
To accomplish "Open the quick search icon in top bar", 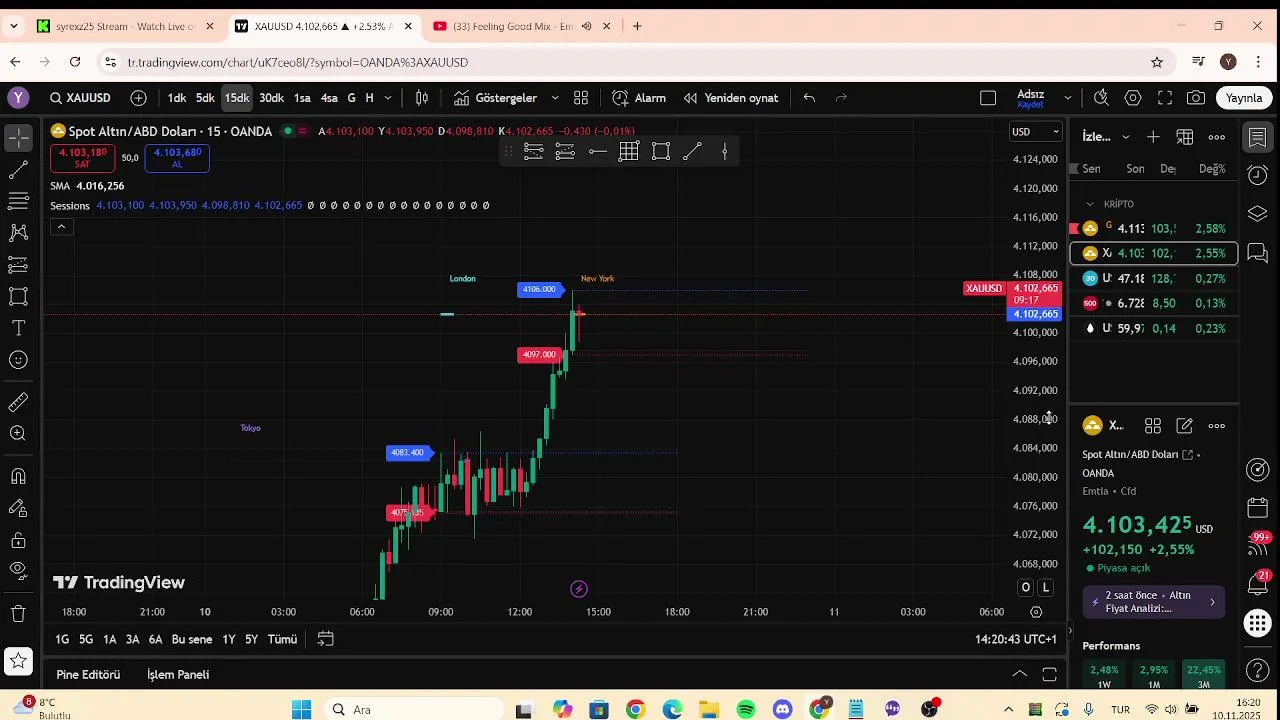I will (1101, 98).
